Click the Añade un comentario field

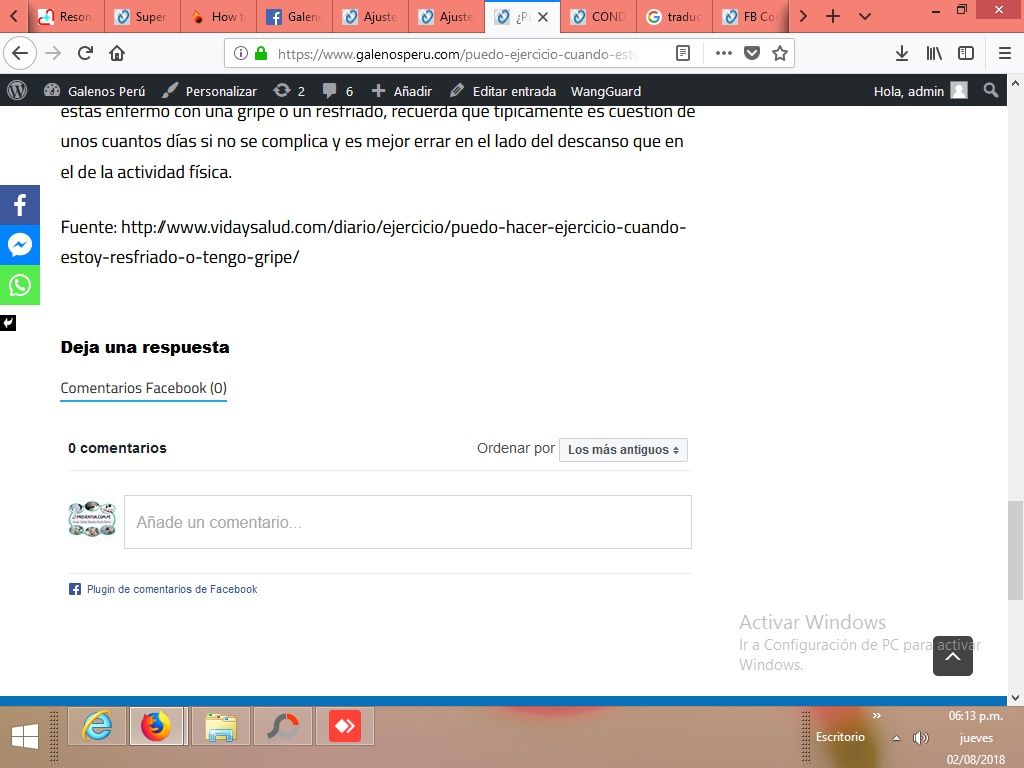coord(408,522)
